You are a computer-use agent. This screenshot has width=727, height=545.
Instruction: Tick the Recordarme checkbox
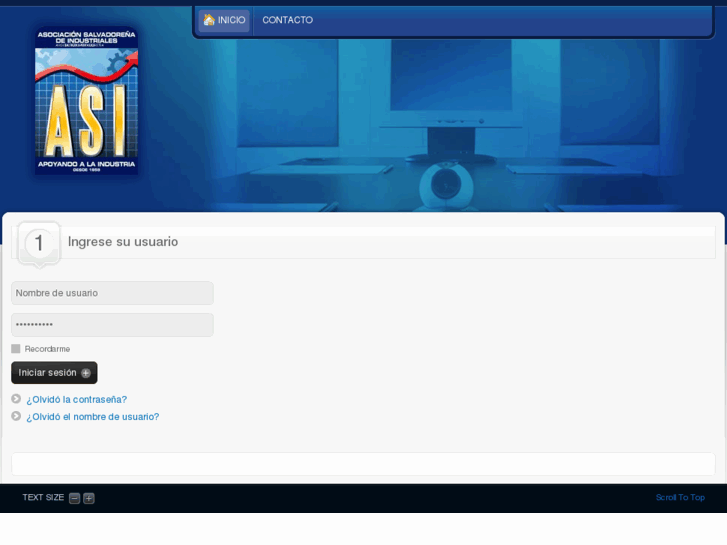coord(16,349)
